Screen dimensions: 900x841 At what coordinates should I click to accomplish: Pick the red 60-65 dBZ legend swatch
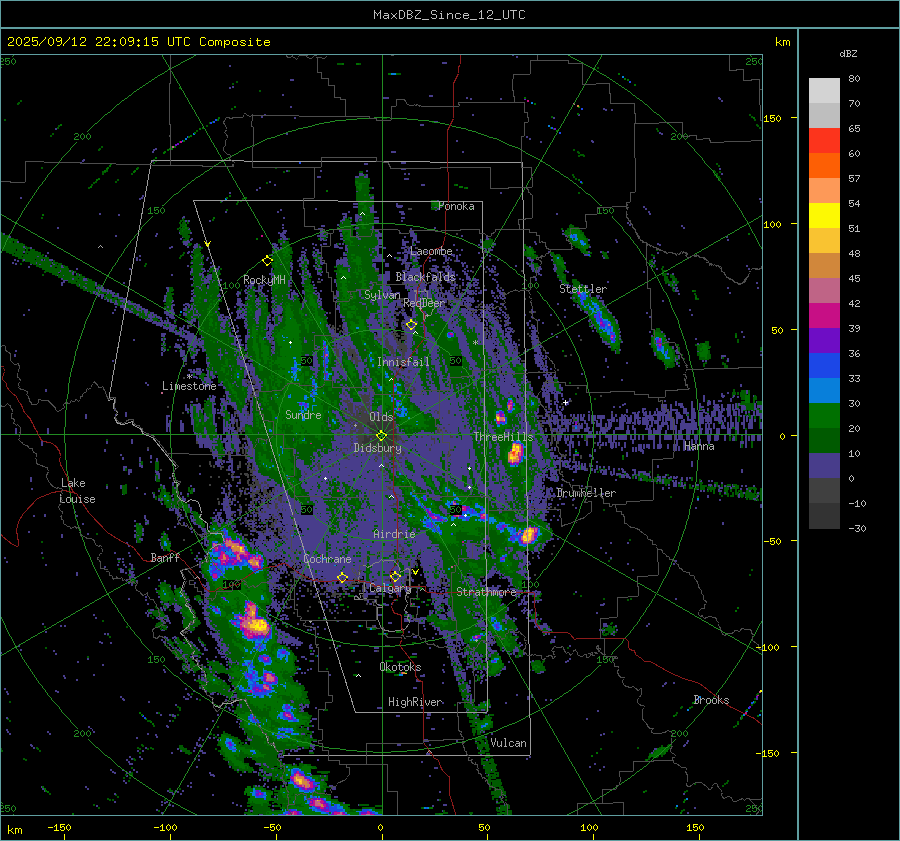[x=824, y=141]
